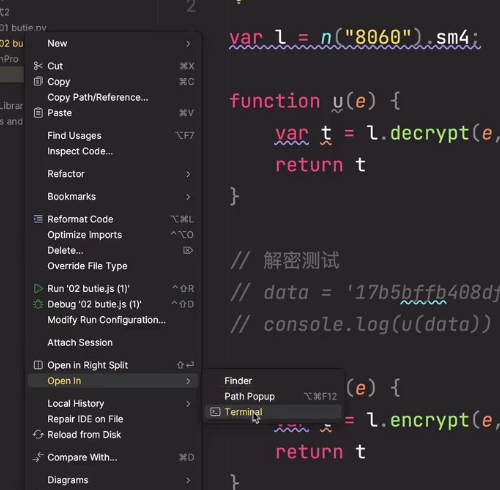Click the Compare With arrows icon
The height and width of the screenshot is (490, 500).
(38, 457)
